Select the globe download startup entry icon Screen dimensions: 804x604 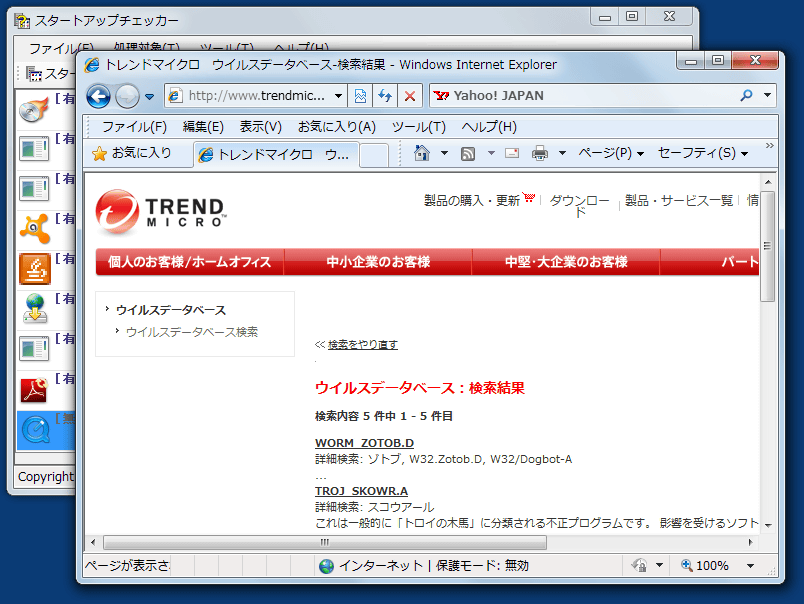tap(34, 309)
